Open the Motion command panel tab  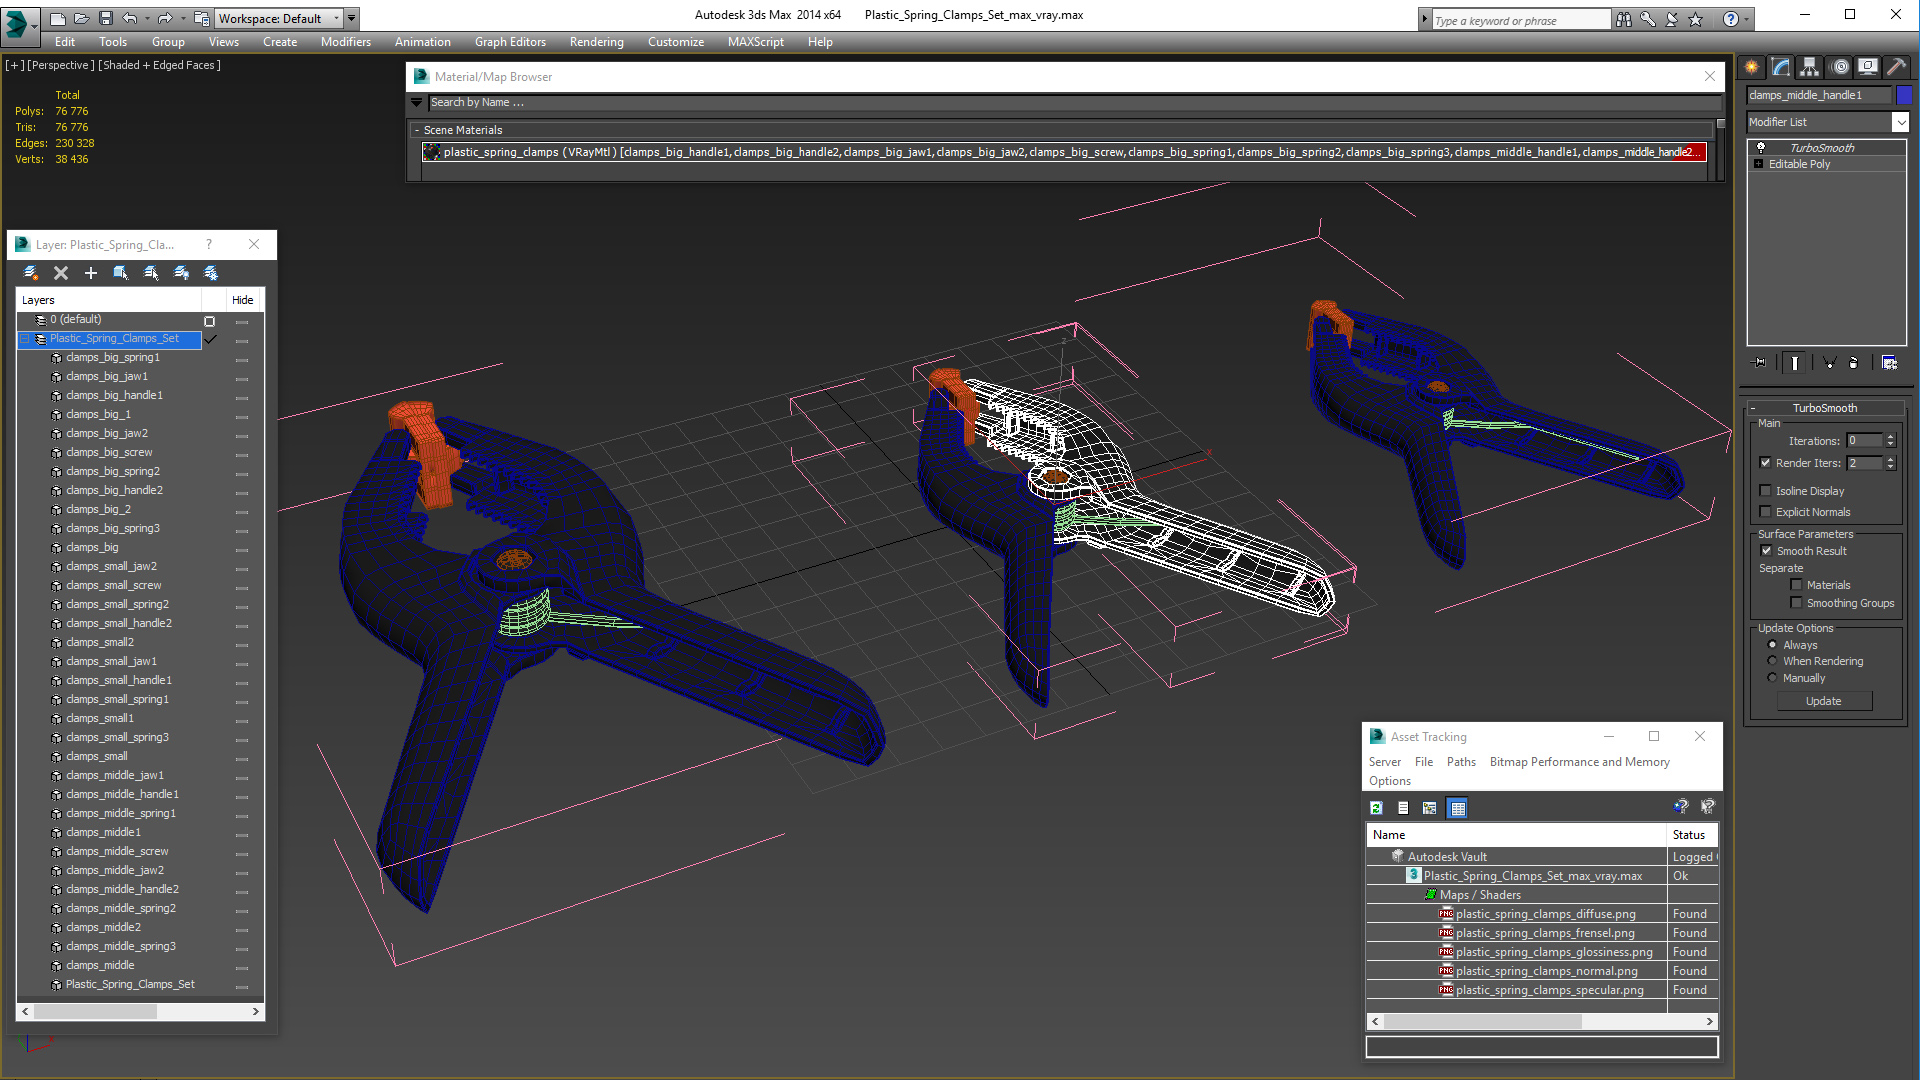click(1839, 67)
